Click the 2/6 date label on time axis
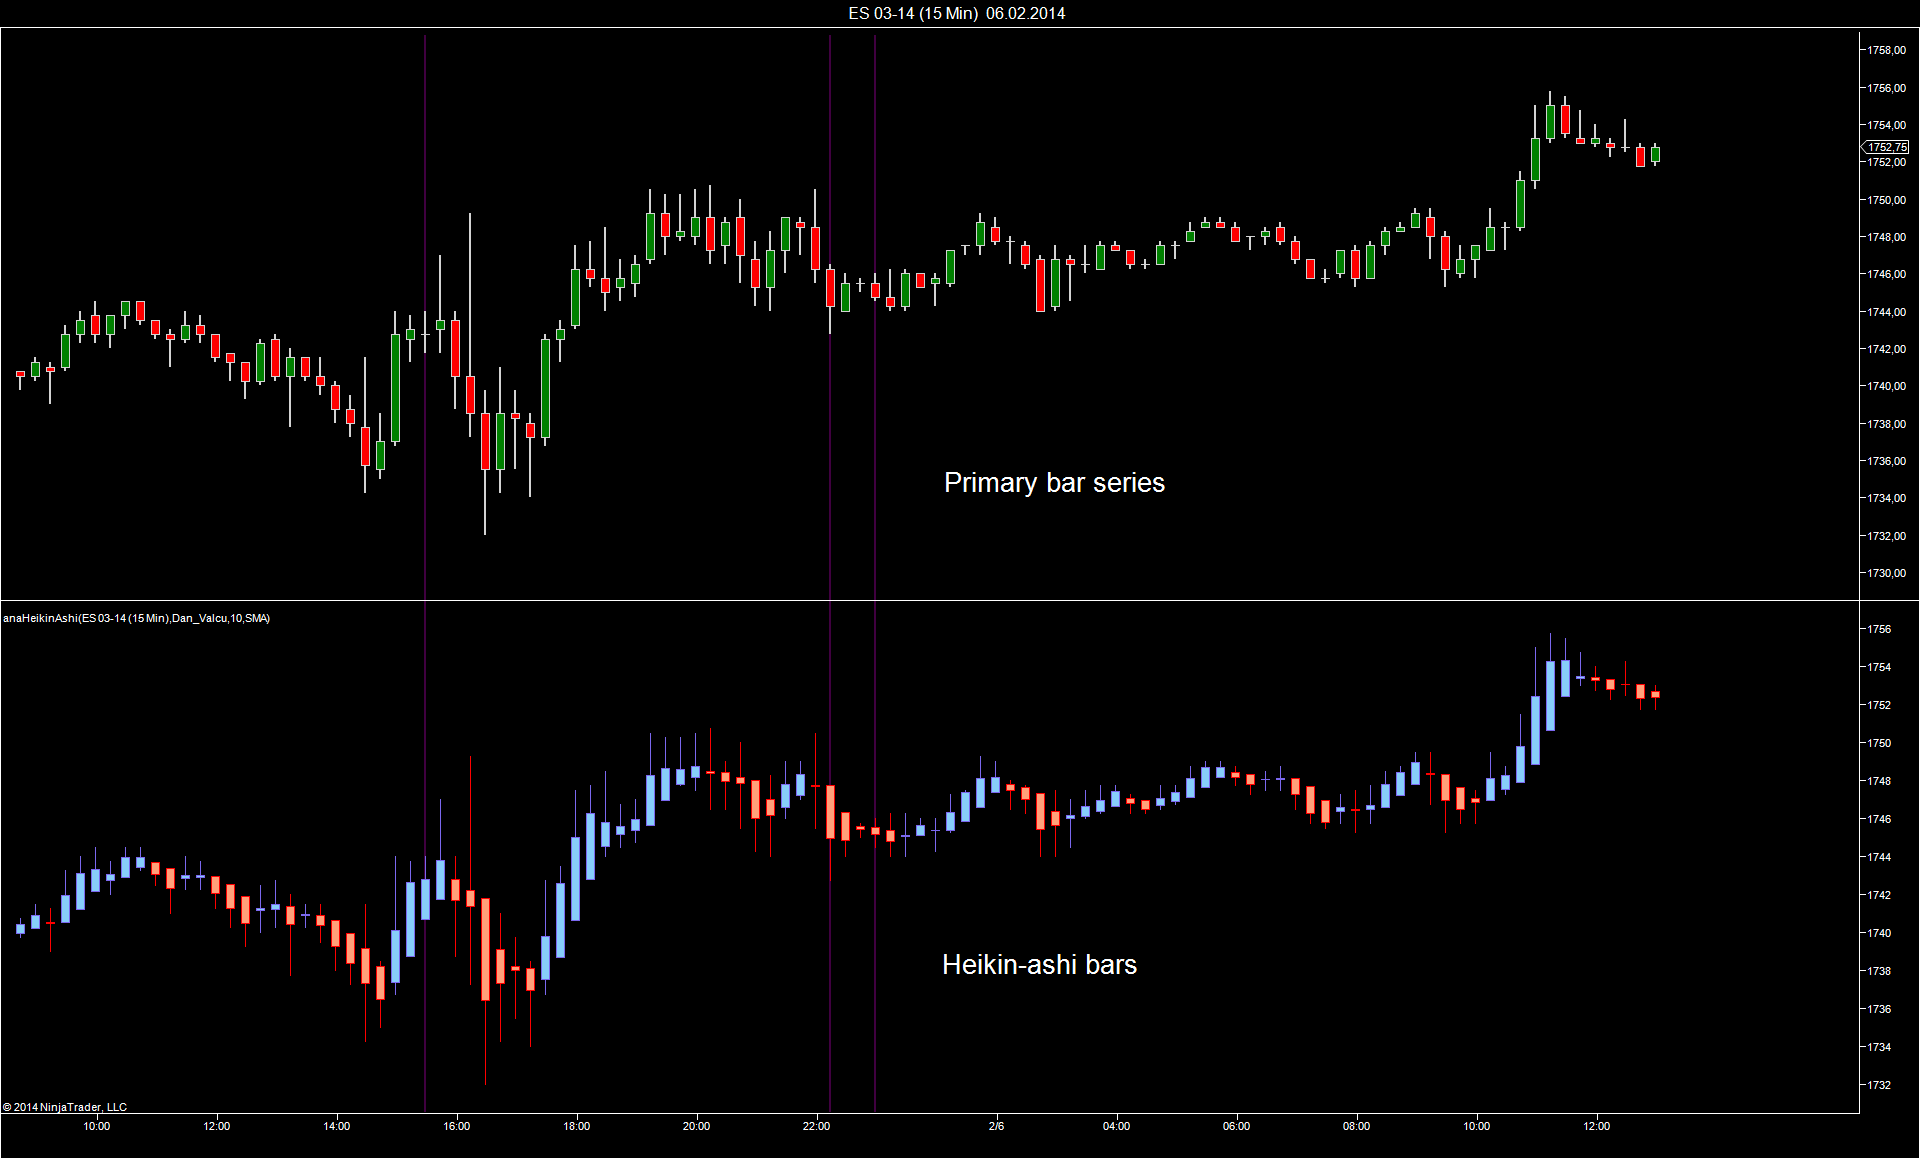Screen dimensions: 1920x1159 coord(996,1126)
